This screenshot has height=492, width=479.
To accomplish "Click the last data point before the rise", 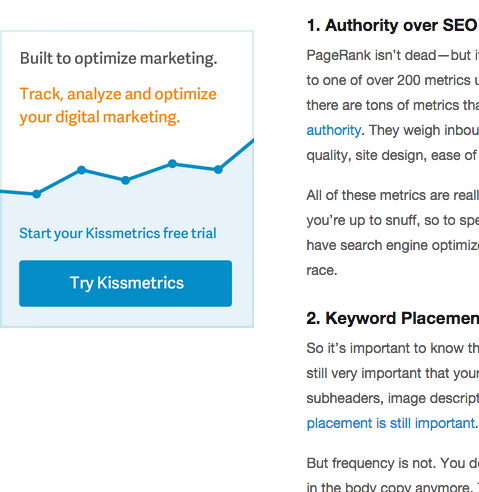I will [218, 170].
